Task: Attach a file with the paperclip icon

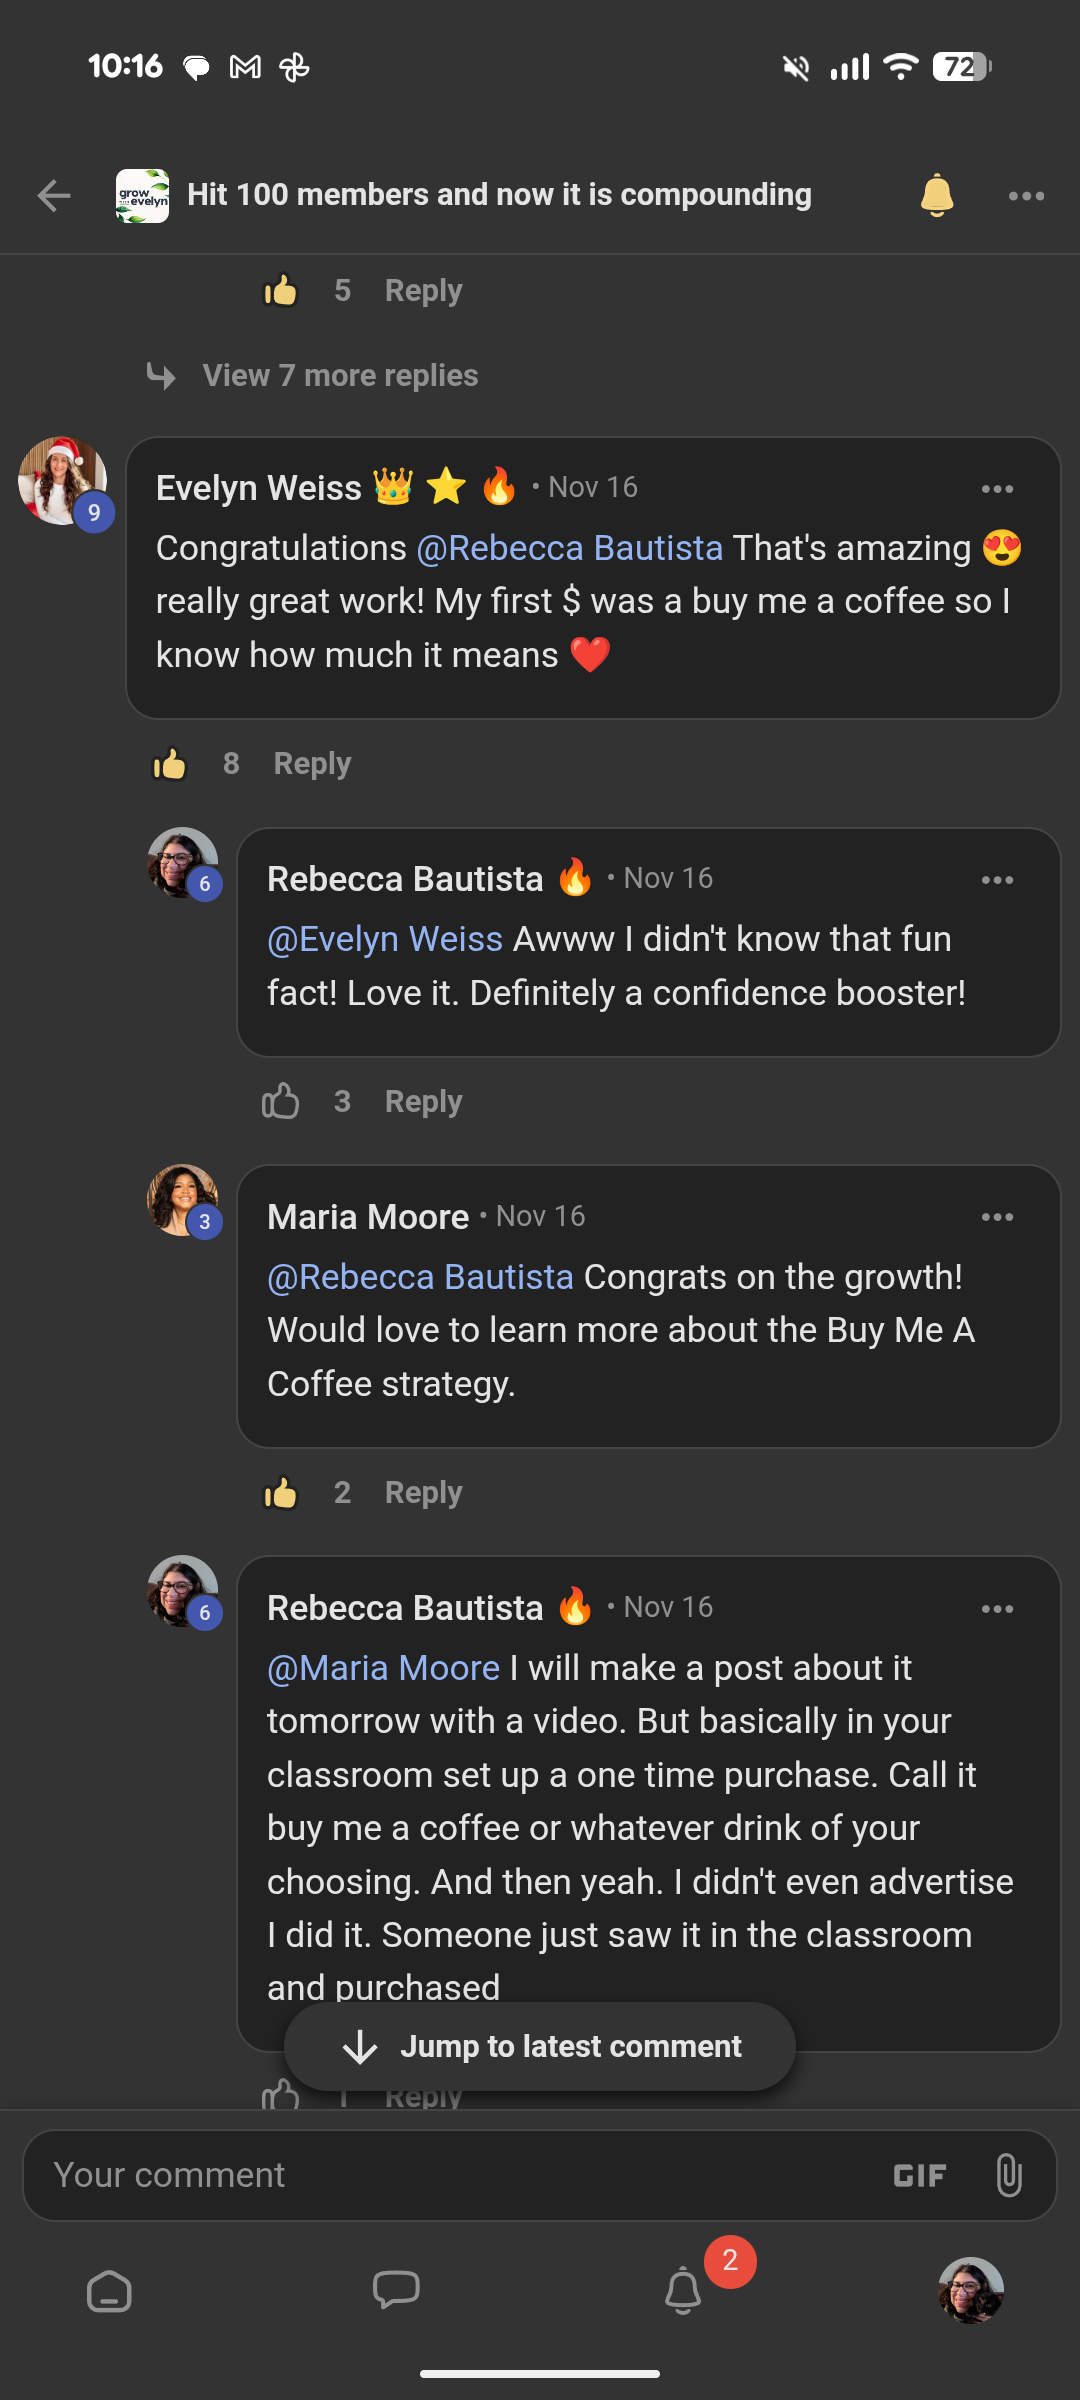Action: pos(1009,2175)
